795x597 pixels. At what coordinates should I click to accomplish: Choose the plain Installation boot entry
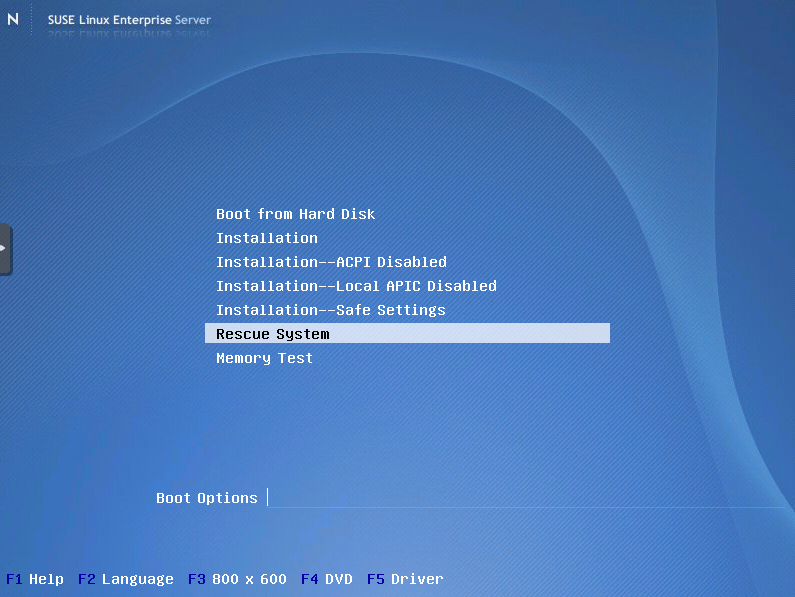coord(267,238)
